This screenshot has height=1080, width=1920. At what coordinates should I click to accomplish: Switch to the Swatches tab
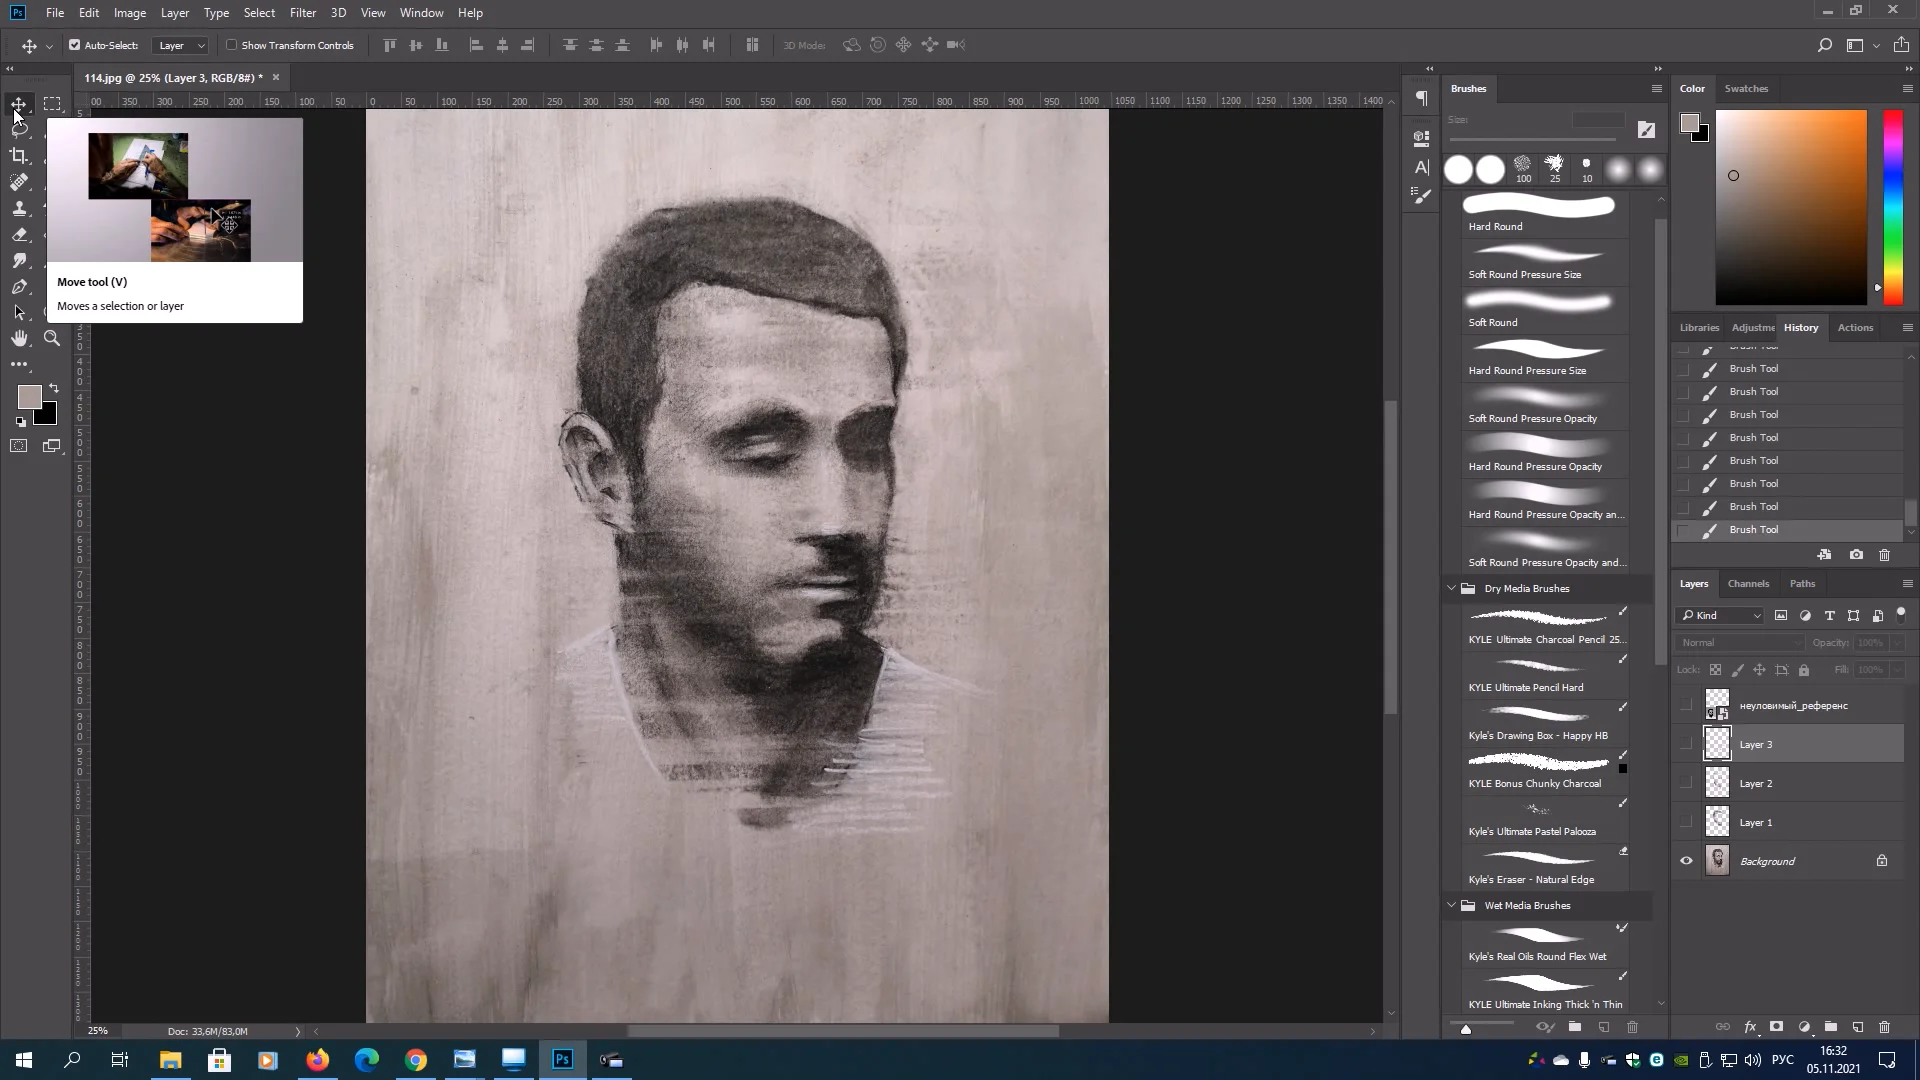(1746, 88)
